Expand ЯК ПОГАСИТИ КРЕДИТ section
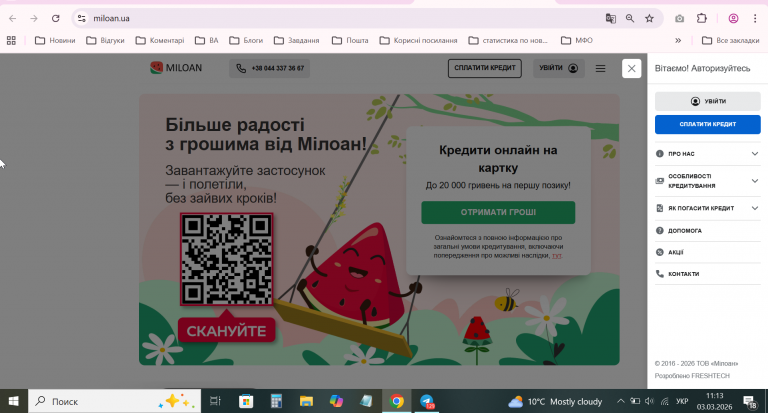The width and height of the screenshot is (768, 413). (x=707, y=208)
